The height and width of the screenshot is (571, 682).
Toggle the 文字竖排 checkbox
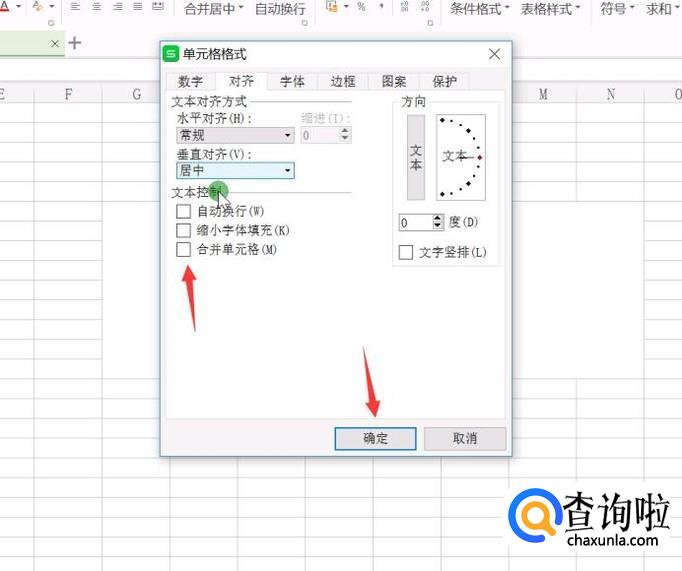[406, 252]
